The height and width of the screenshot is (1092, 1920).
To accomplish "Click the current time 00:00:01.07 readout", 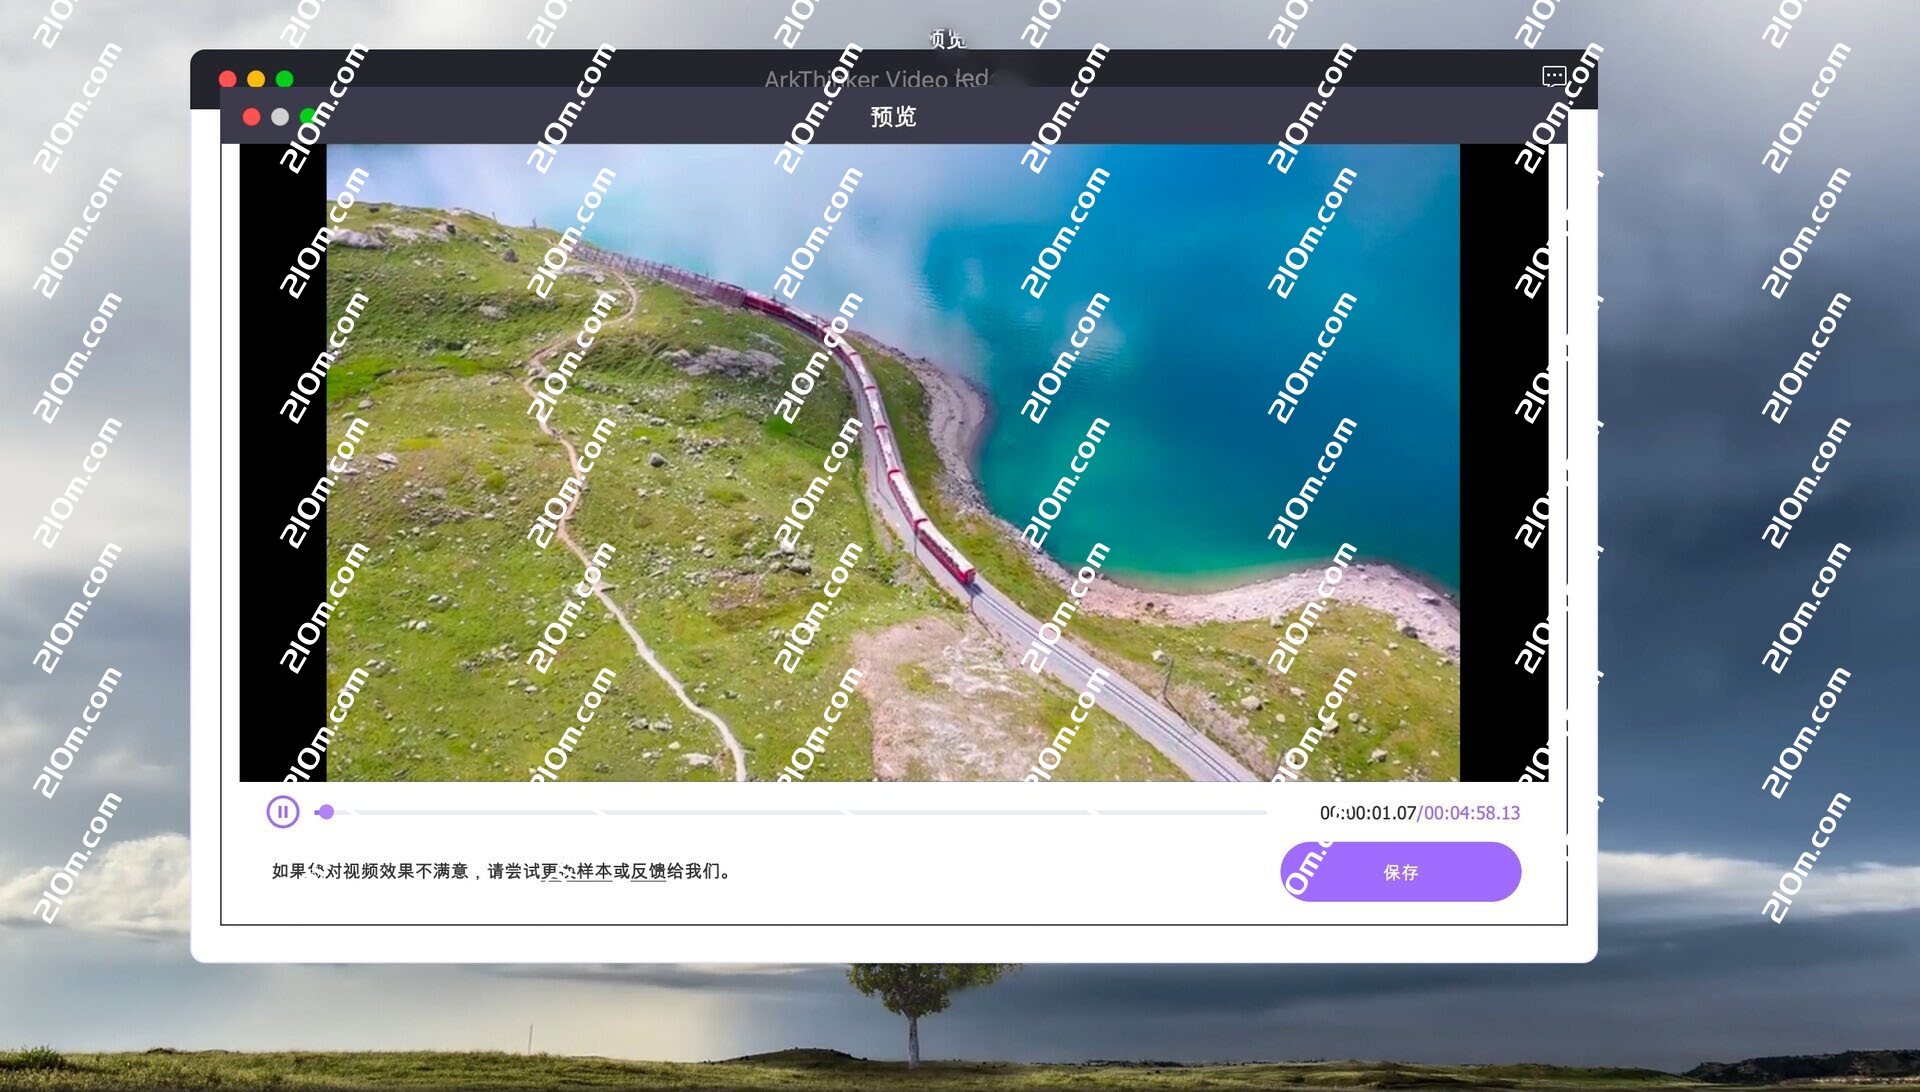I will pyautogui.click(x=1367, y=813).
